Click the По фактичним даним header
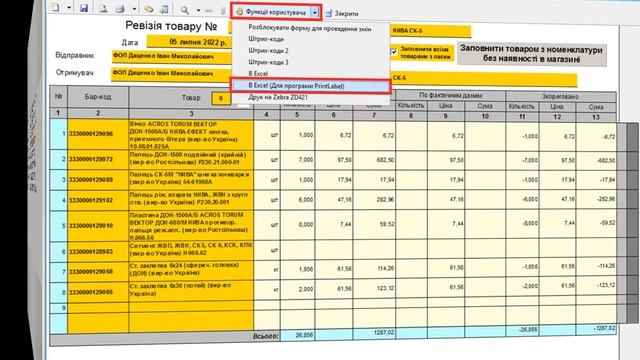The width and height of the screenshot is (640, 360). 450,96
